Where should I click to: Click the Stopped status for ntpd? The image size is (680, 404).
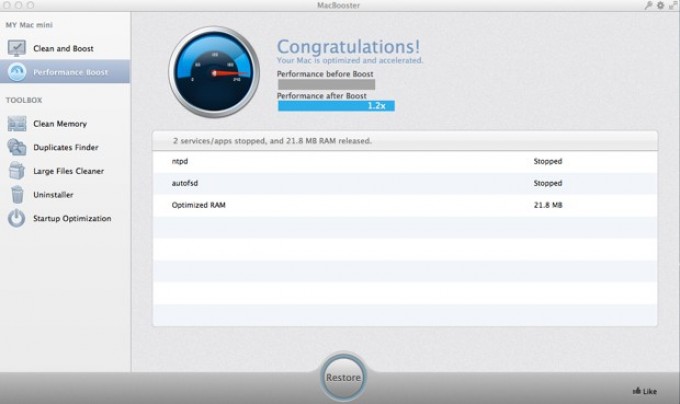(x=548, y=161)
